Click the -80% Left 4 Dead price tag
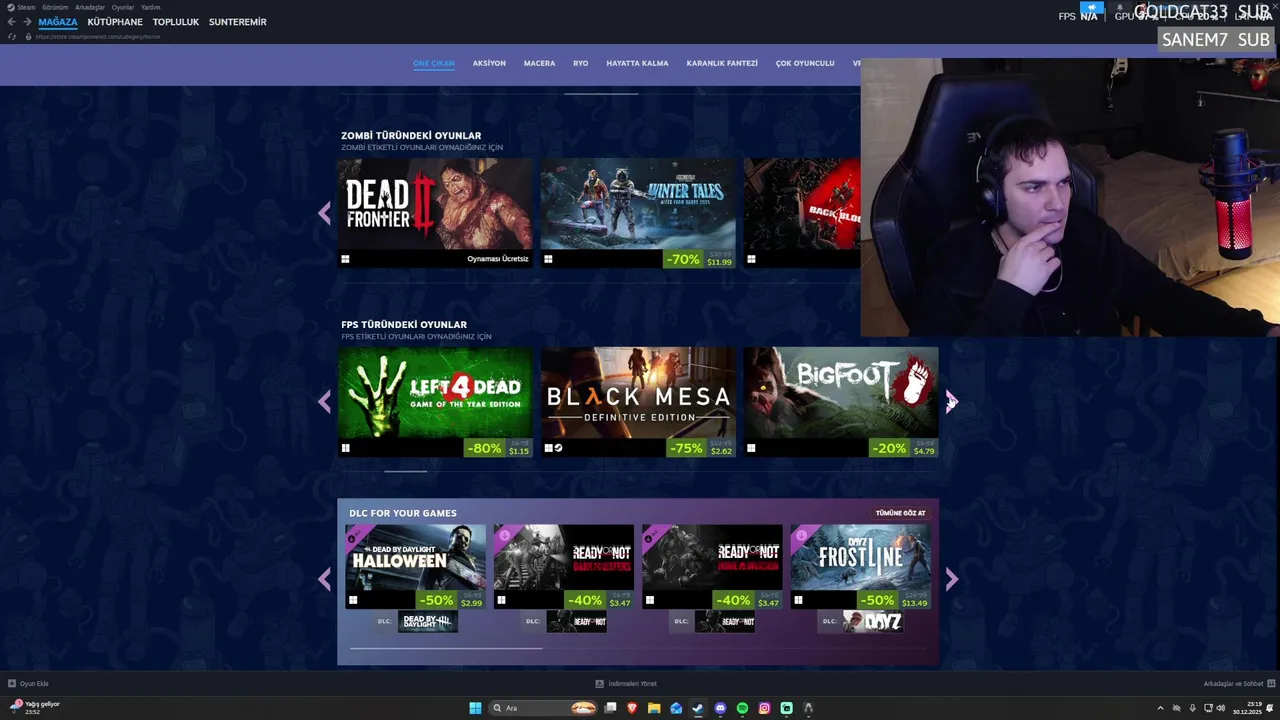 498,448
